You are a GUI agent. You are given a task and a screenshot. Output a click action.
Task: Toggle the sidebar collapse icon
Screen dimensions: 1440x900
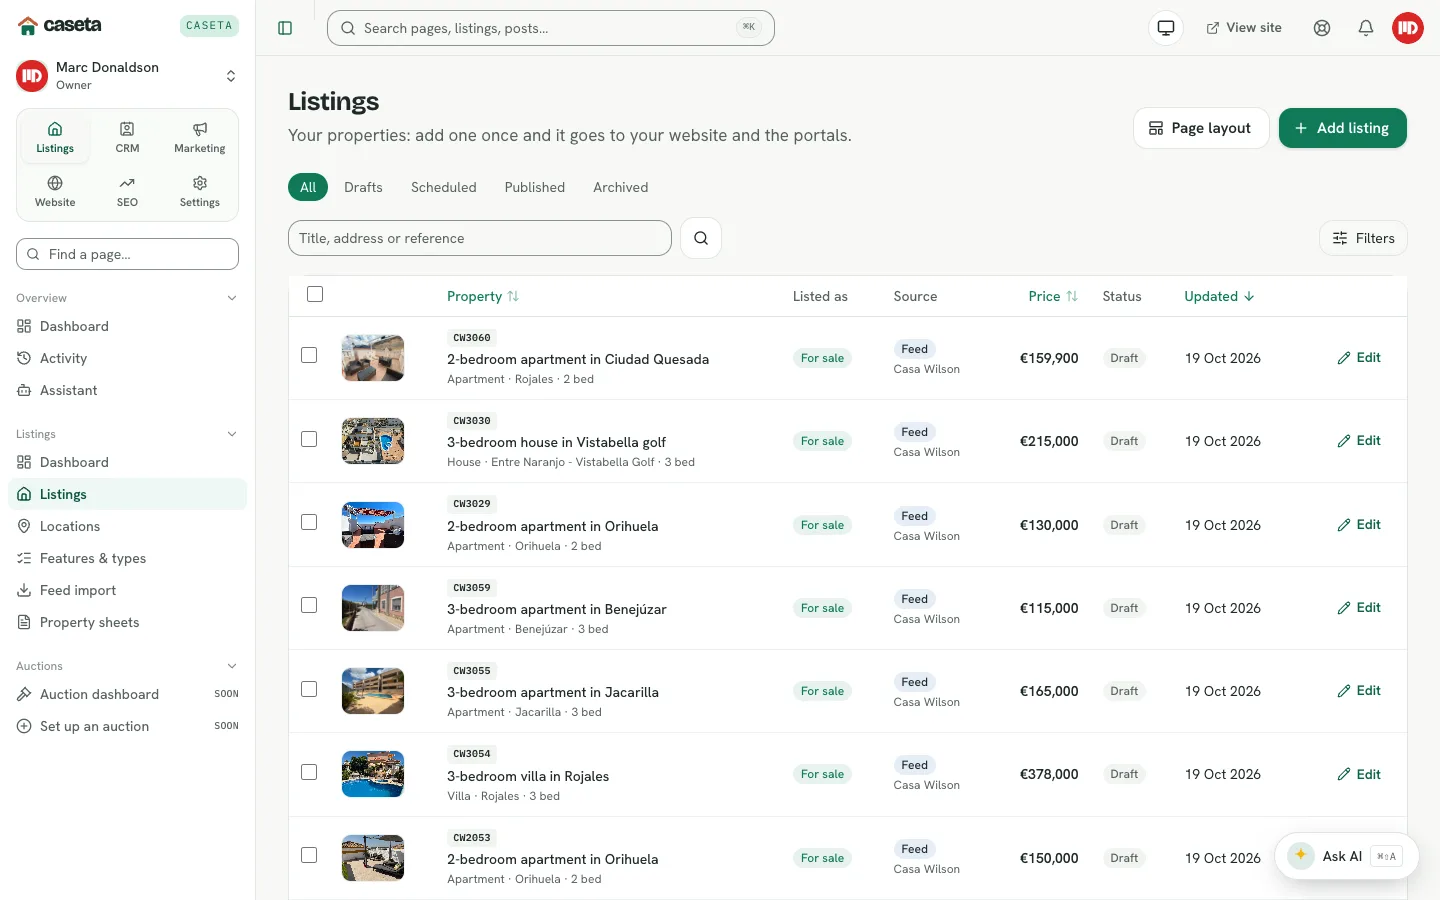[x=285, y=28]
